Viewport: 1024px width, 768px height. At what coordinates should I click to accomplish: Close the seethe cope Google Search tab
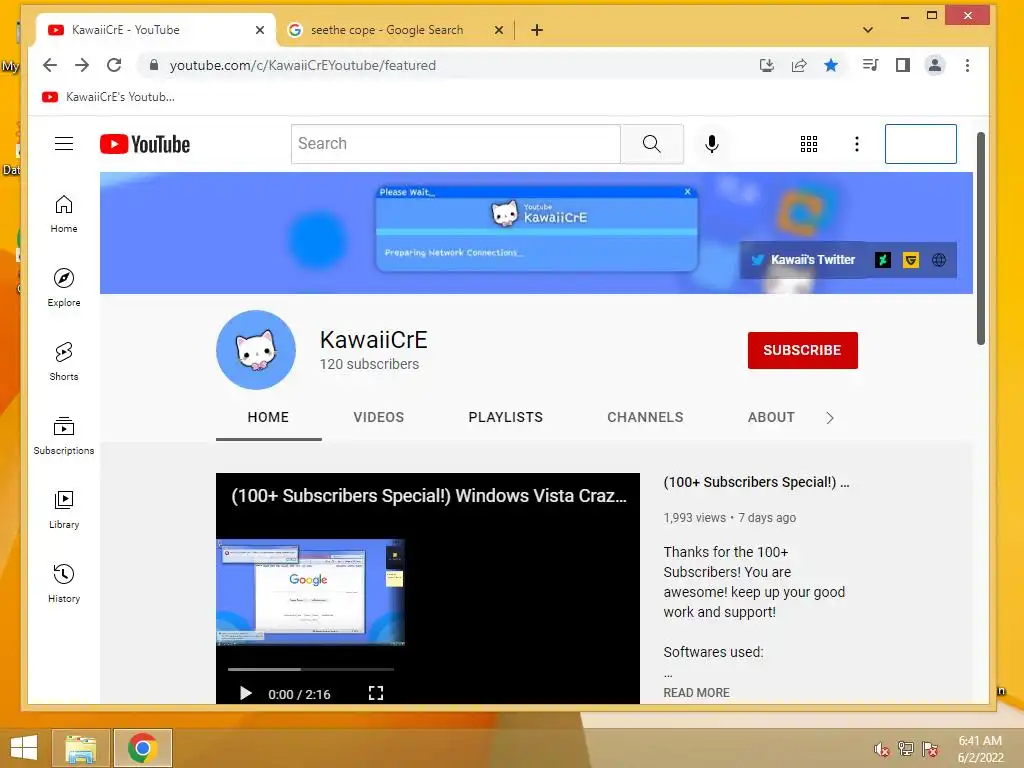tap(499, 30)
